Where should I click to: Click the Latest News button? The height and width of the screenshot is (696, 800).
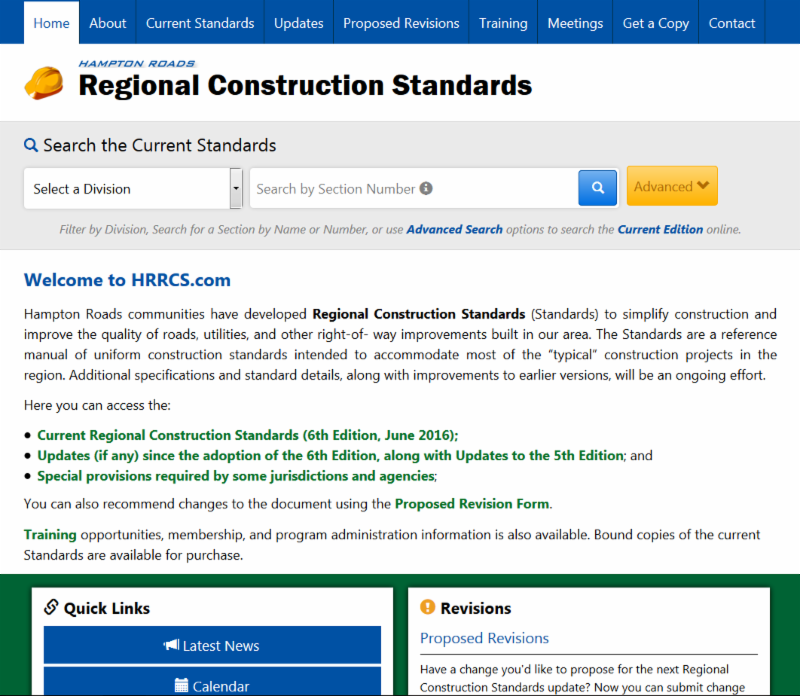(x=212, y=646)
